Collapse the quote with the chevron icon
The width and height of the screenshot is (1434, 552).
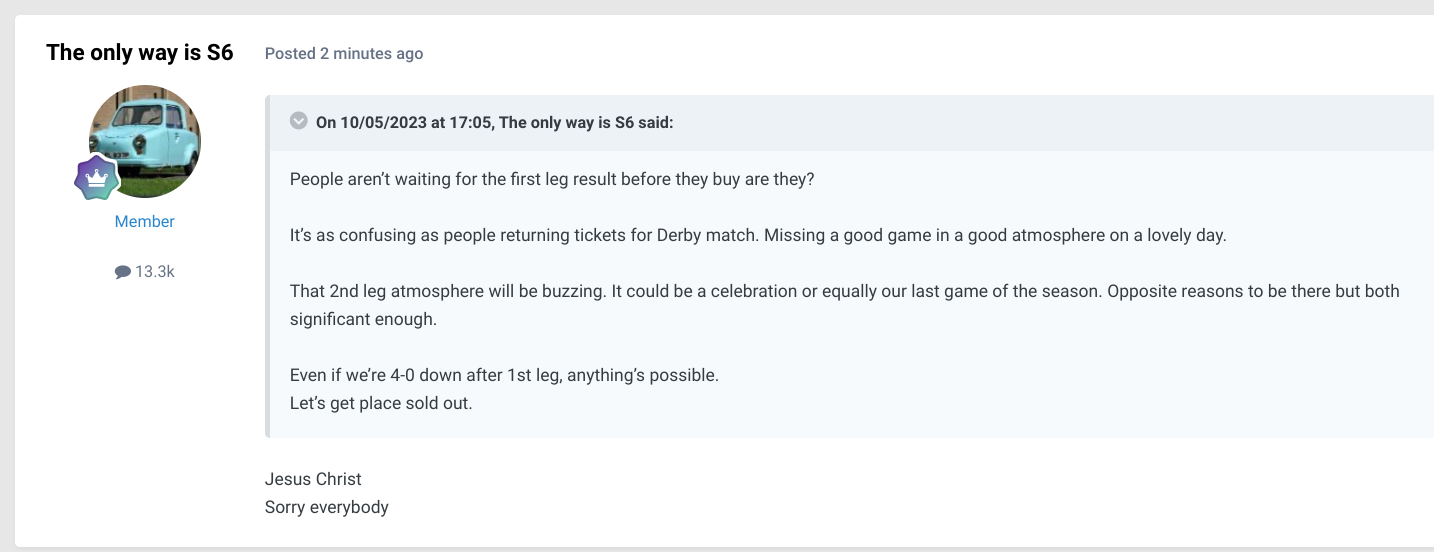pyautogui.click(x=298, y=121)
